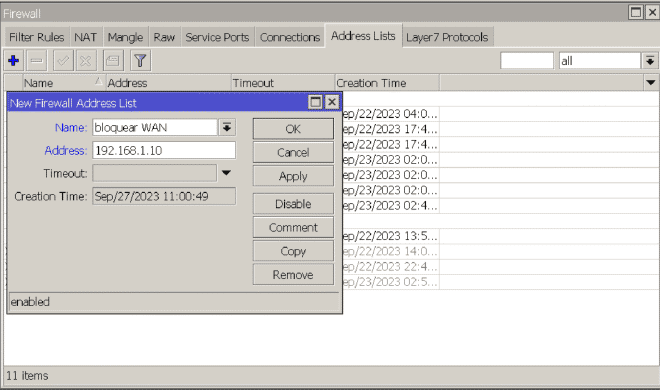
Task: Select row with creation time ep/22/2023 14:0...
Action: 501,252
